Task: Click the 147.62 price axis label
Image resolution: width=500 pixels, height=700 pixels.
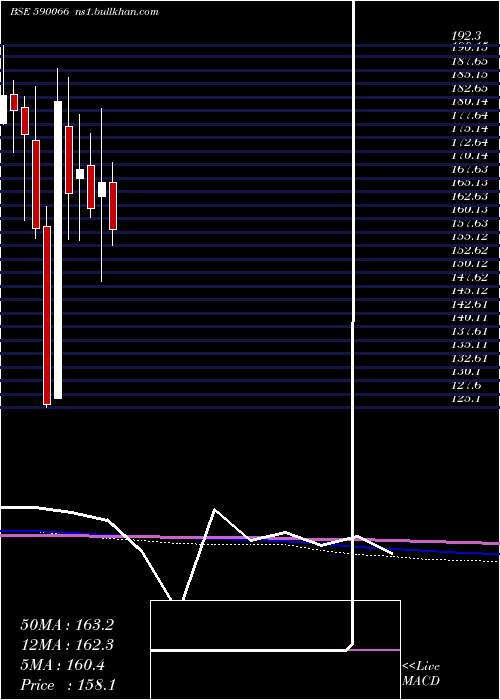Action: (x=469, y=277)
